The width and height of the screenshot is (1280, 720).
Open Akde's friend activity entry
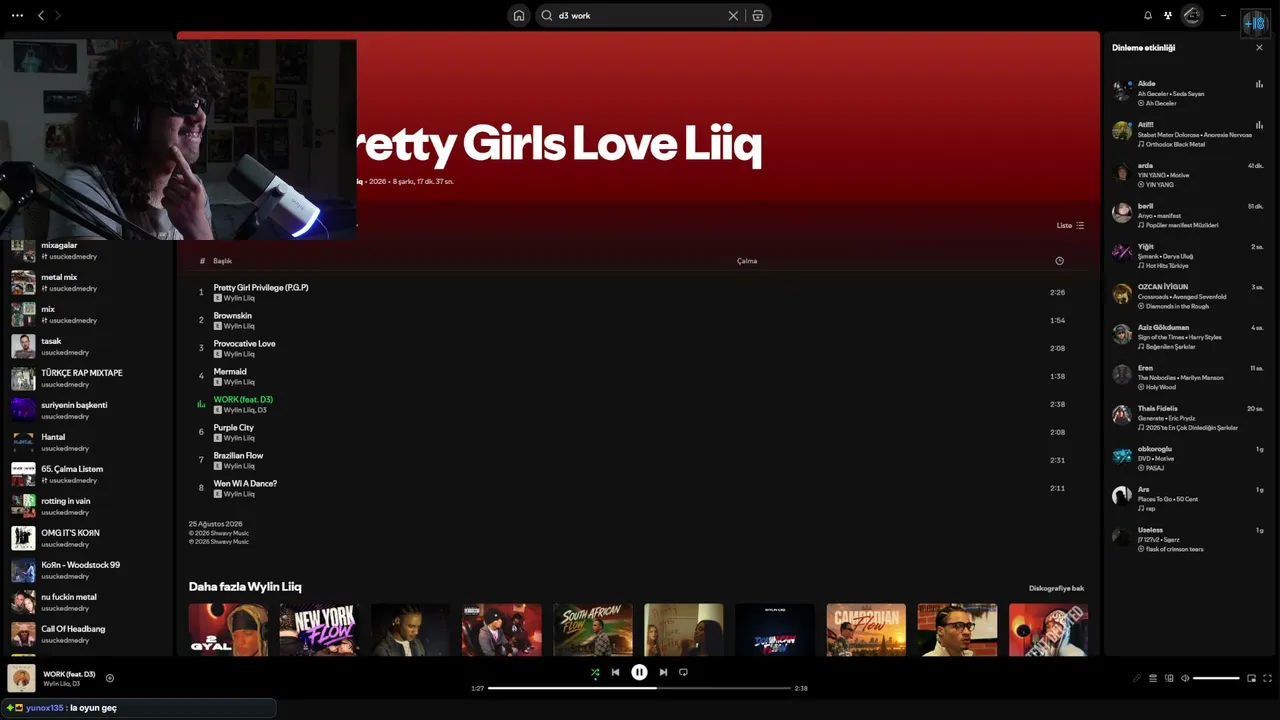pyautogui.click(x=1188, y=93)
